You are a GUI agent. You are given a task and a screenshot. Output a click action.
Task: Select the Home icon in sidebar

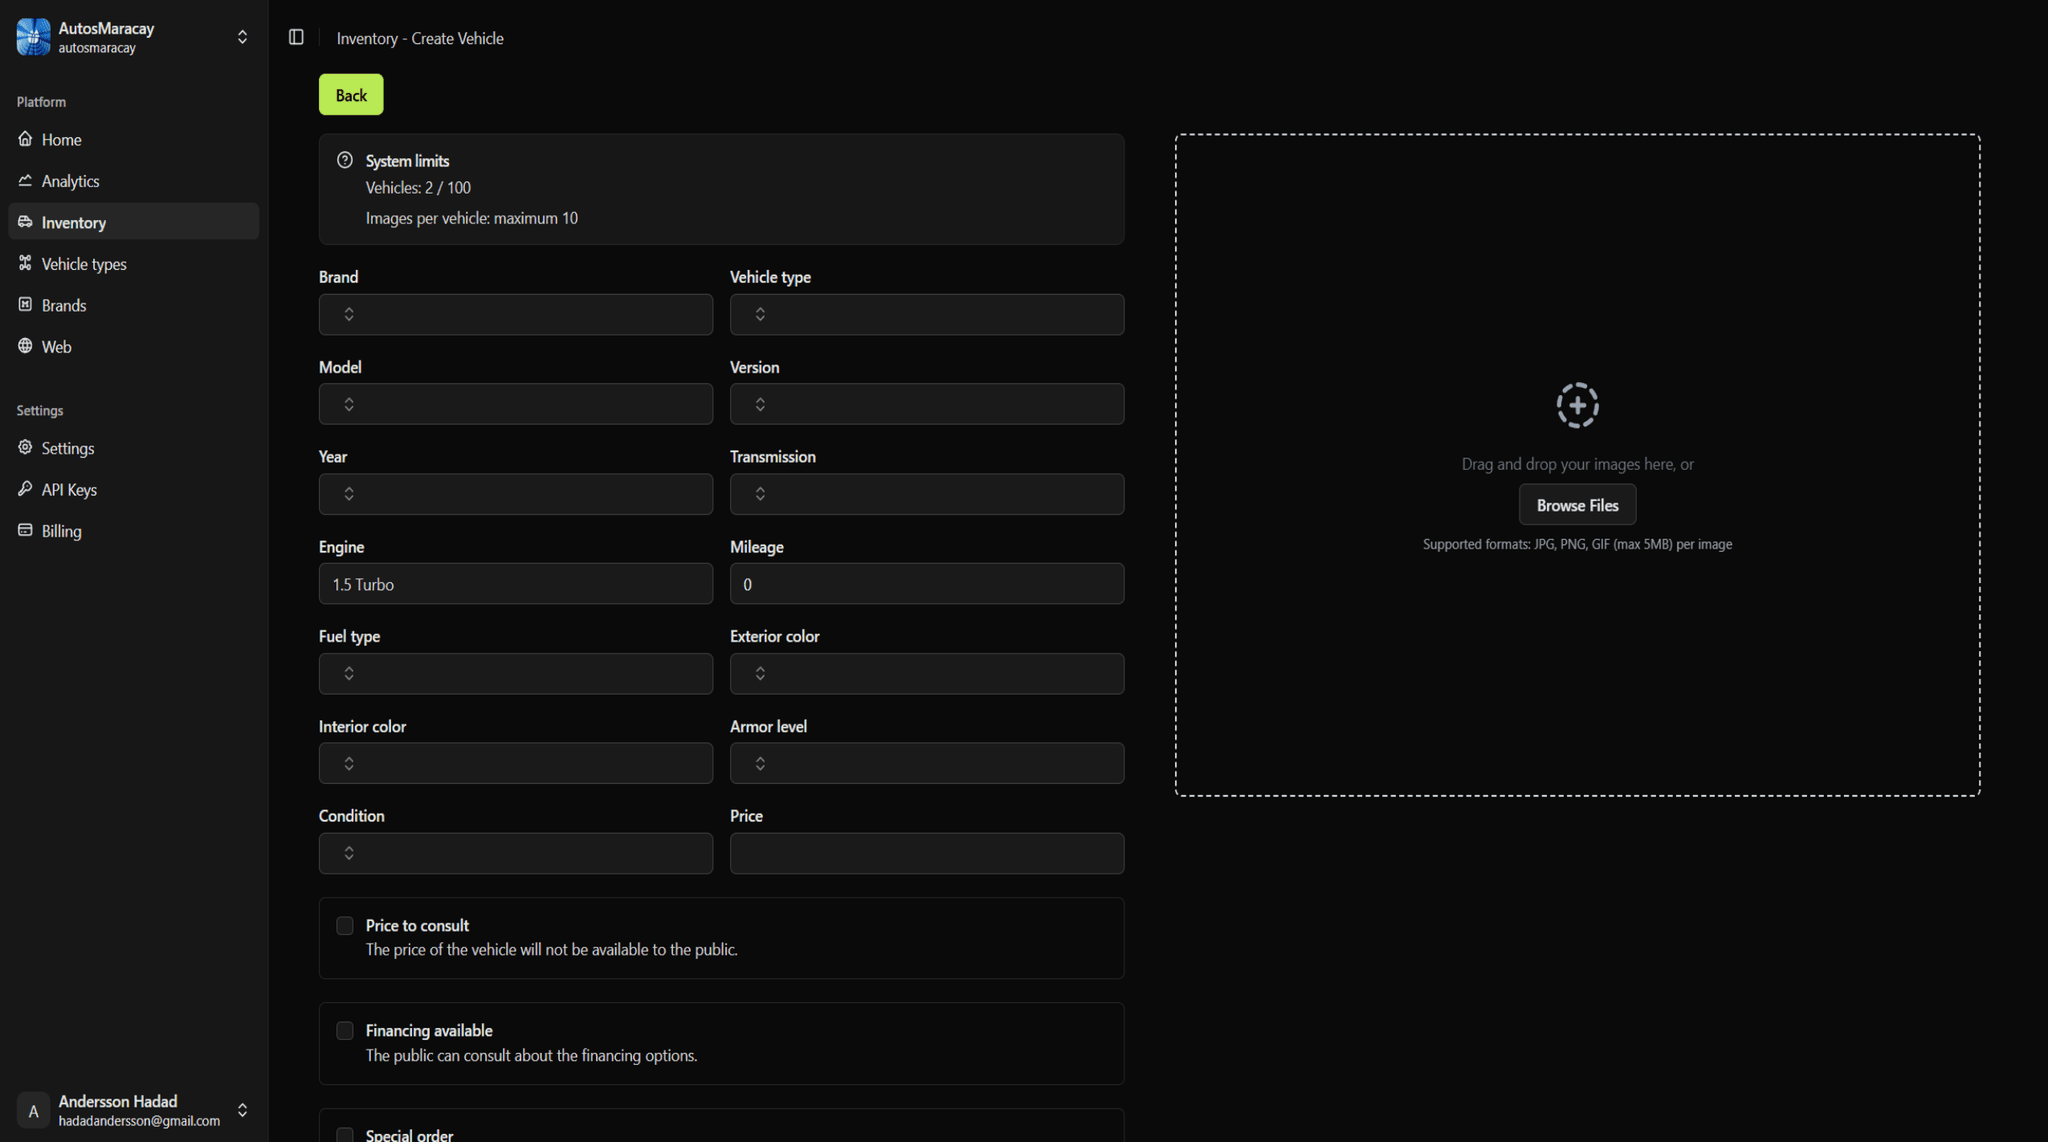[25, 139]
